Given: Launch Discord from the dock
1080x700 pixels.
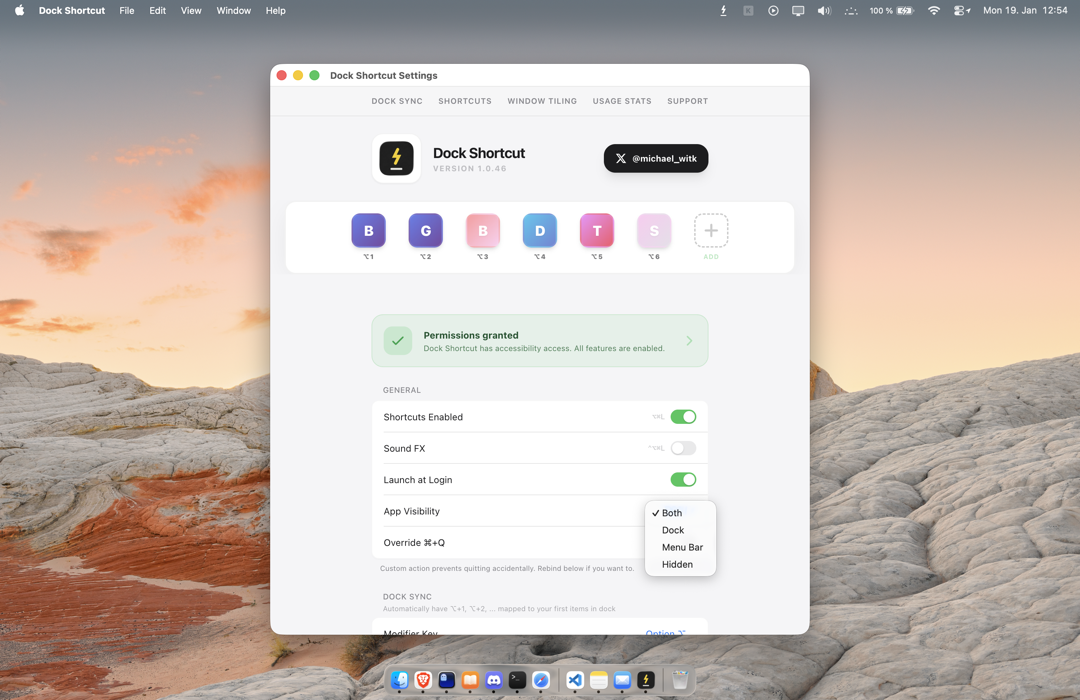Looking at the screenshot, I should (494, 681).
